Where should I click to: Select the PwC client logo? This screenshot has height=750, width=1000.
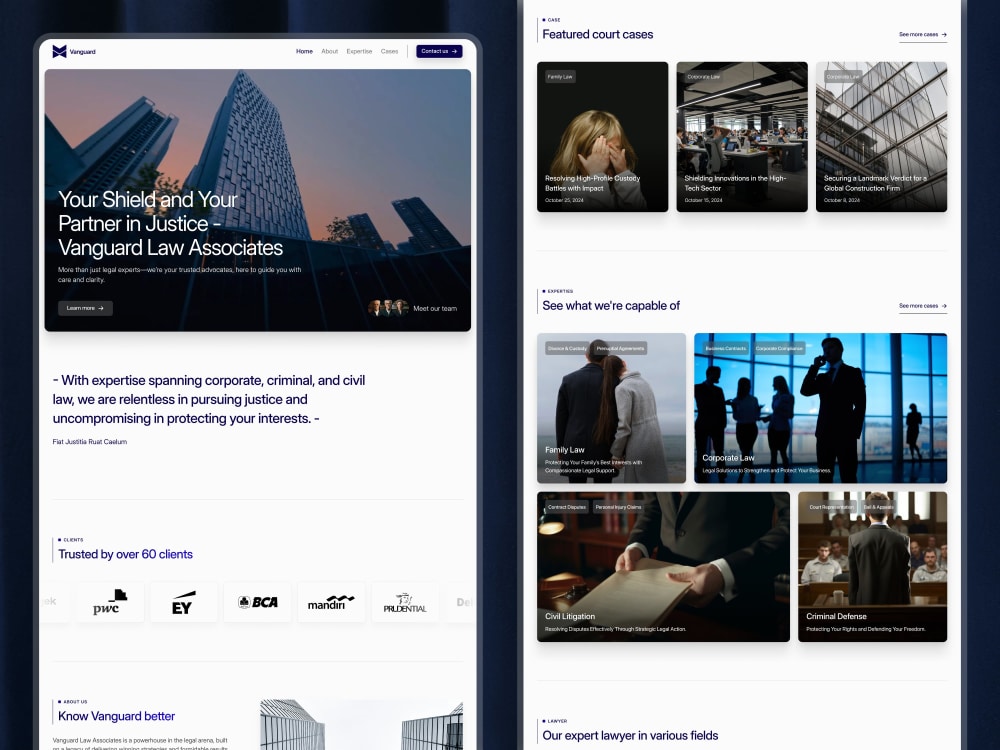110,602
